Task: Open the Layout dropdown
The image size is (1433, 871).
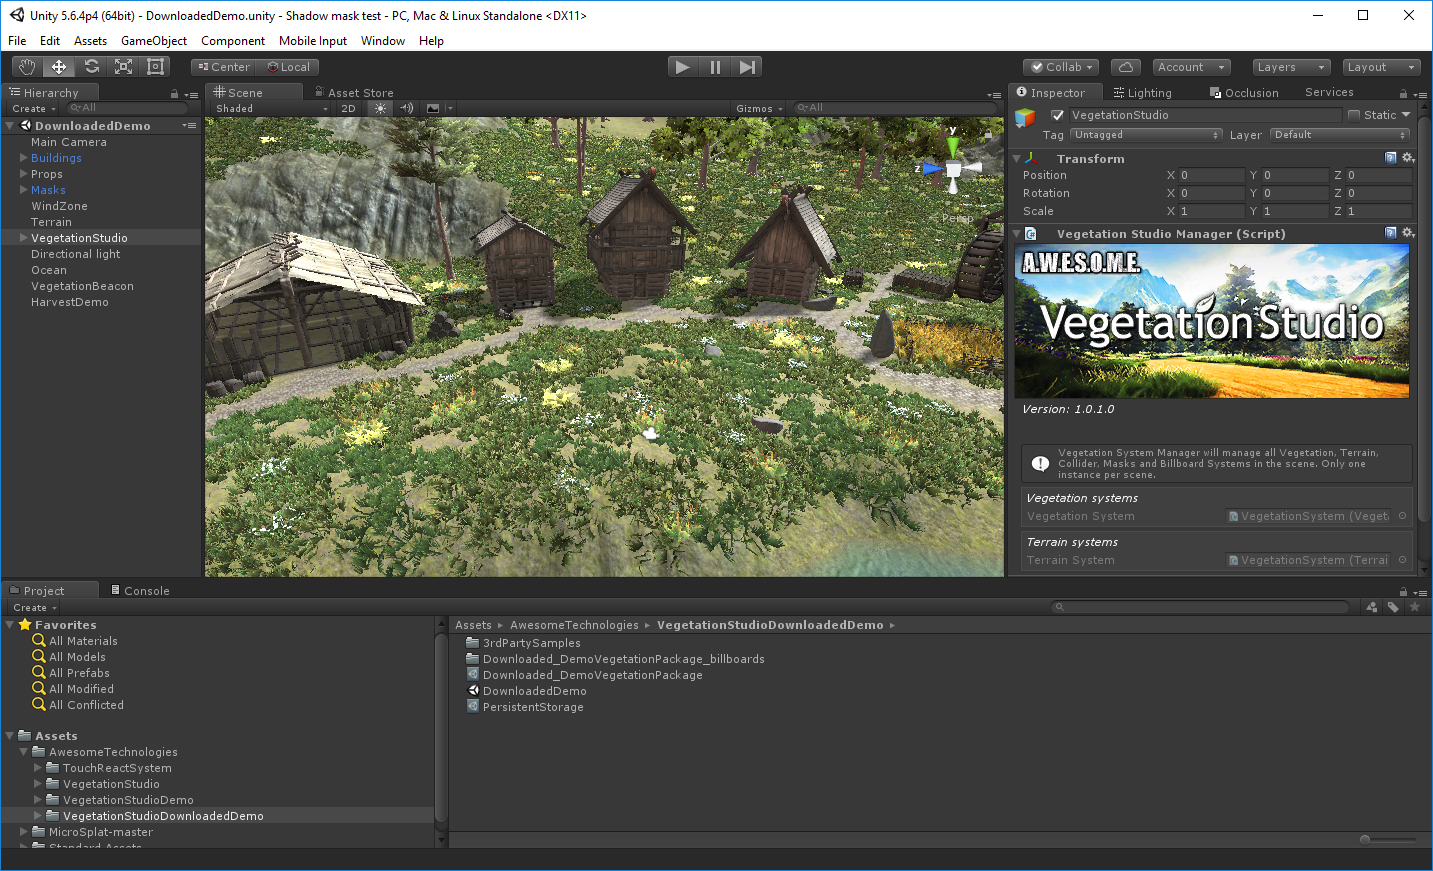Action: [1381, 67]
